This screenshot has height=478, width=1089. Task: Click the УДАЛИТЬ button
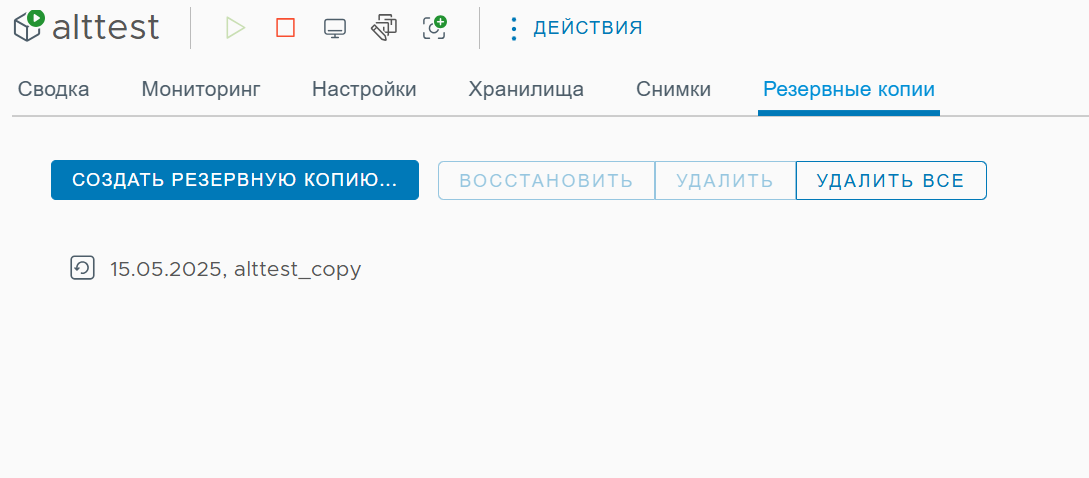click(x=725, y=181)
